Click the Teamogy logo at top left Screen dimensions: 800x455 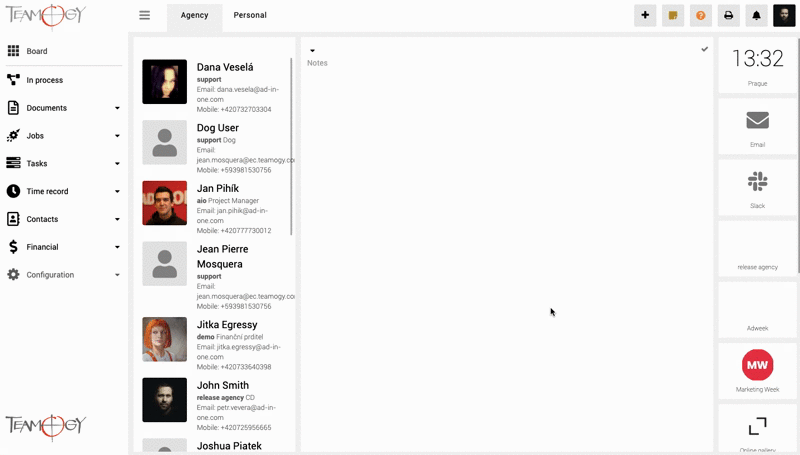point(46,15)
